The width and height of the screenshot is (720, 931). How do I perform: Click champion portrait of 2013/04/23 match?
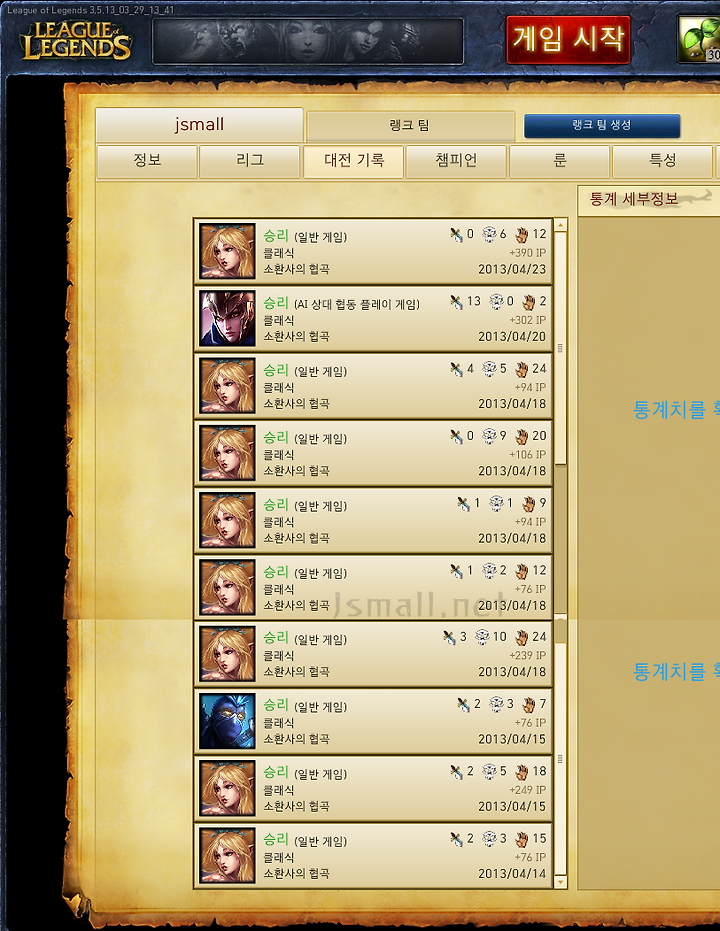tap(227, 251)
